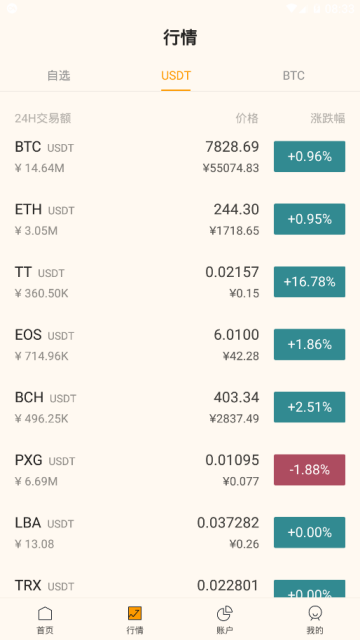Sort by 24H交易额 column header
Screen dimensions: 360x640
pos(43,118)
